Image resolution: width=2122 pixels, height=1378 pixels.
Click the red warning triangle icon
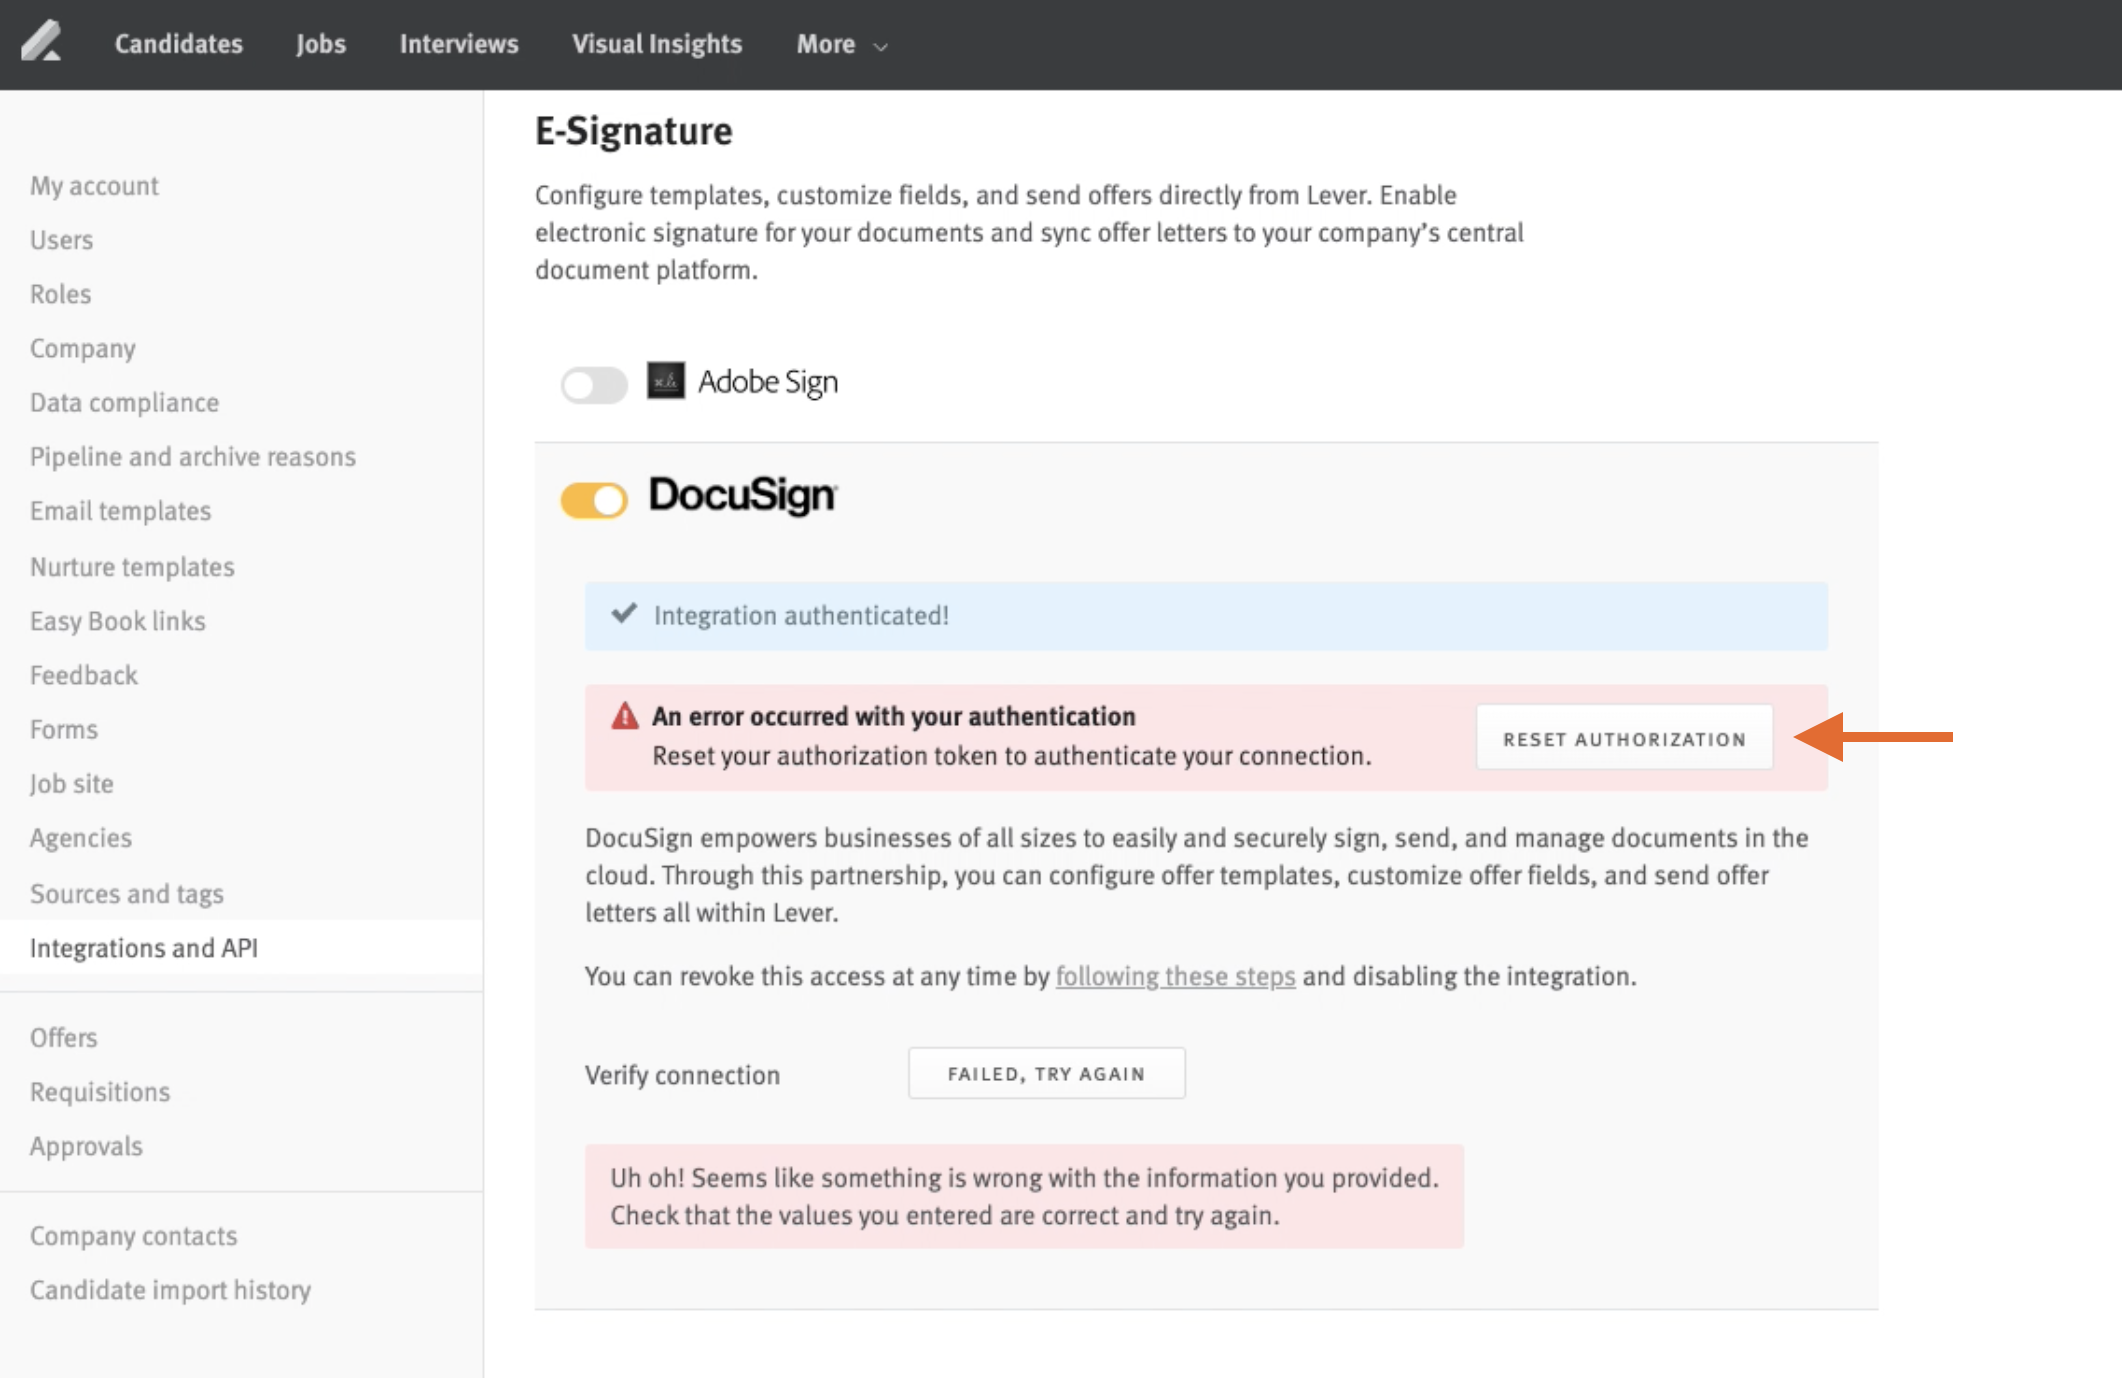(x=624, y=716)
